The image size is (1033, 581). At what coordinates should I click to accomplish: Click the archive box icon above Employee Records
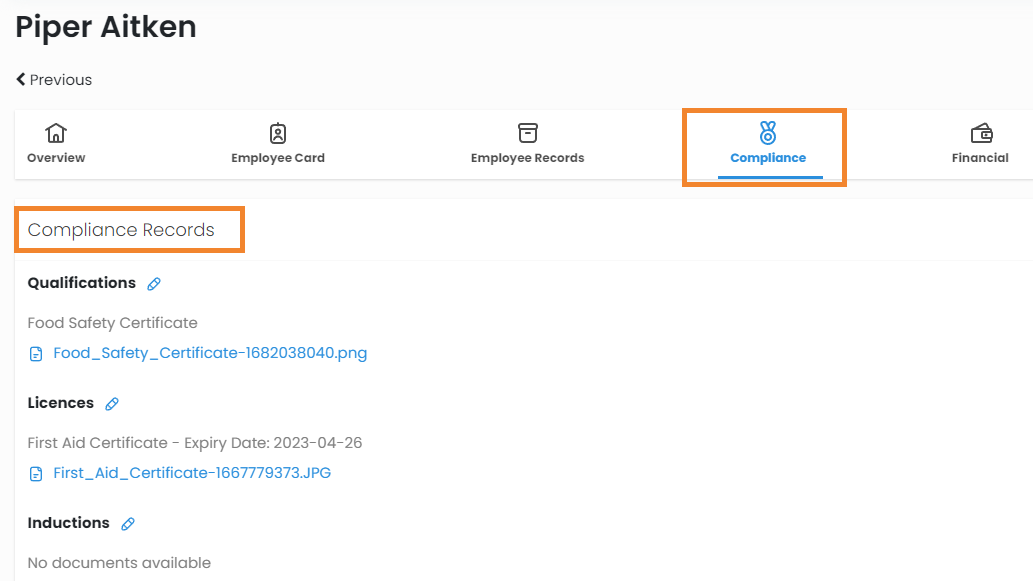click(527, 133)
